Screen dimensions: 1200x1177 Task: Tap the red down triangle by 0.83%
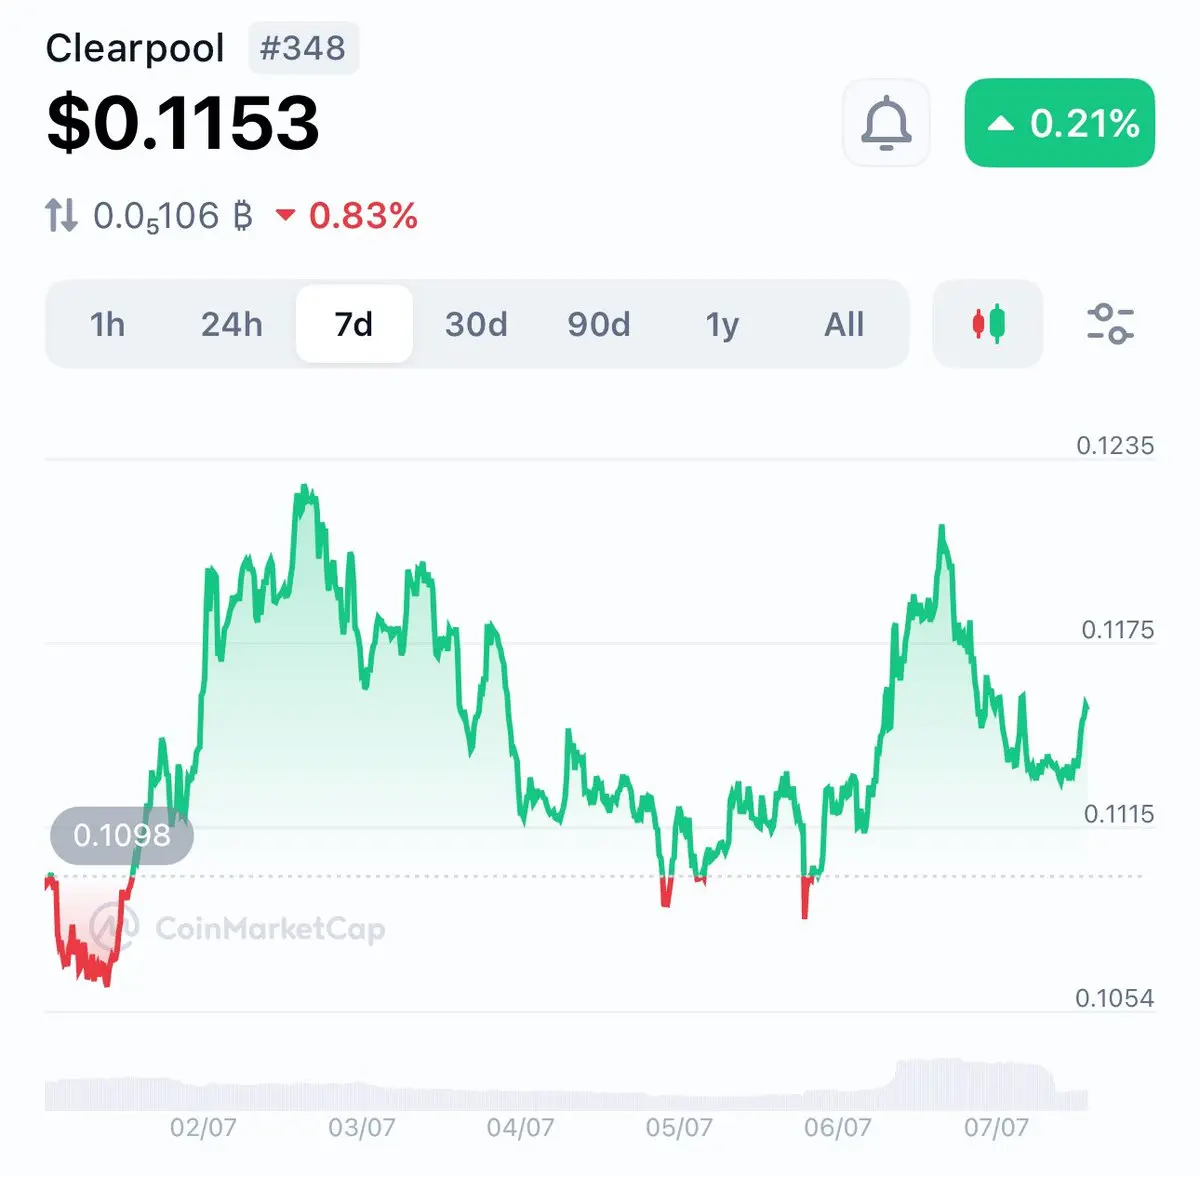pos(286,214)
